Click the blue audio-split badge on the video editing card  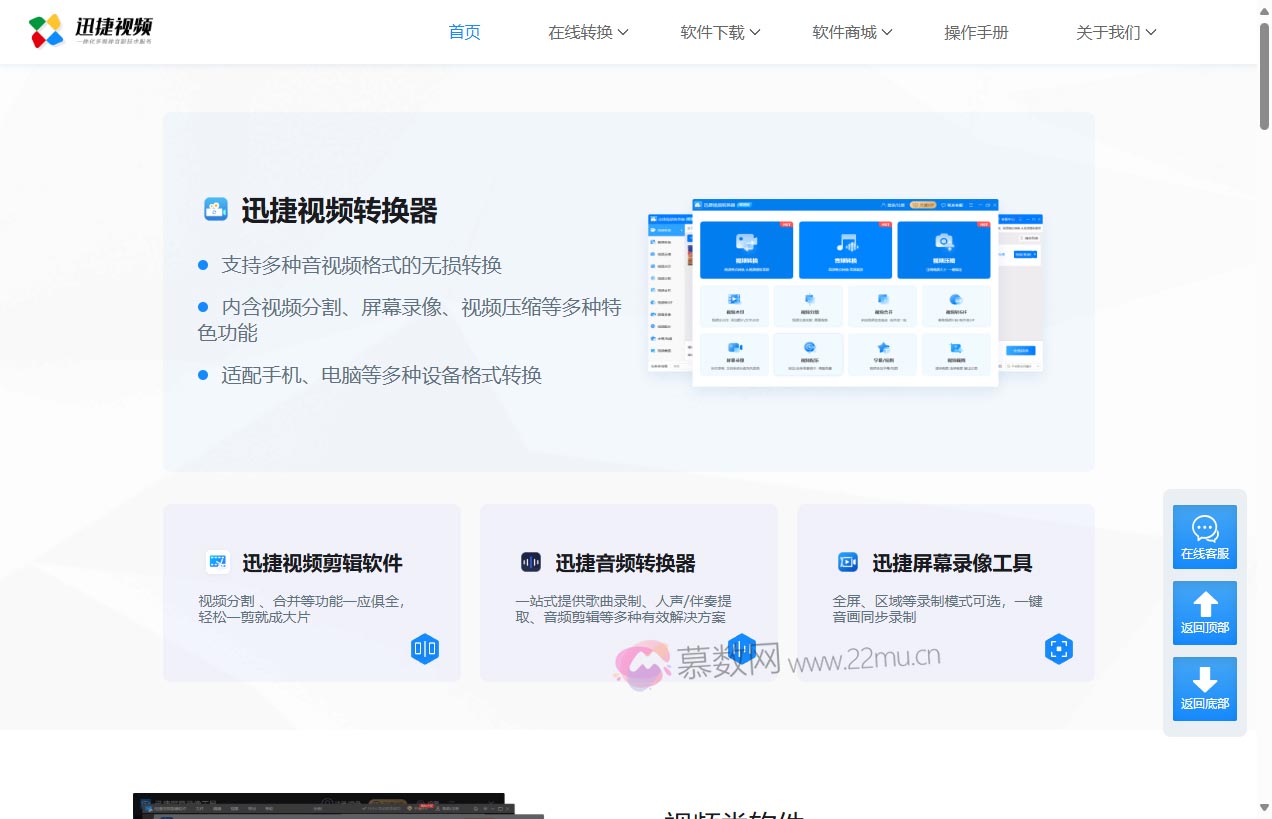425,648
